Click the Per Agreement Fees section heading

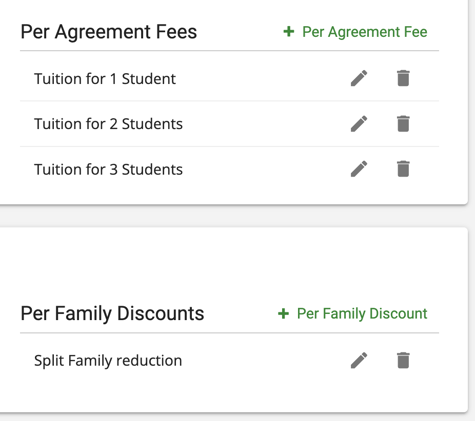[109, 32]
